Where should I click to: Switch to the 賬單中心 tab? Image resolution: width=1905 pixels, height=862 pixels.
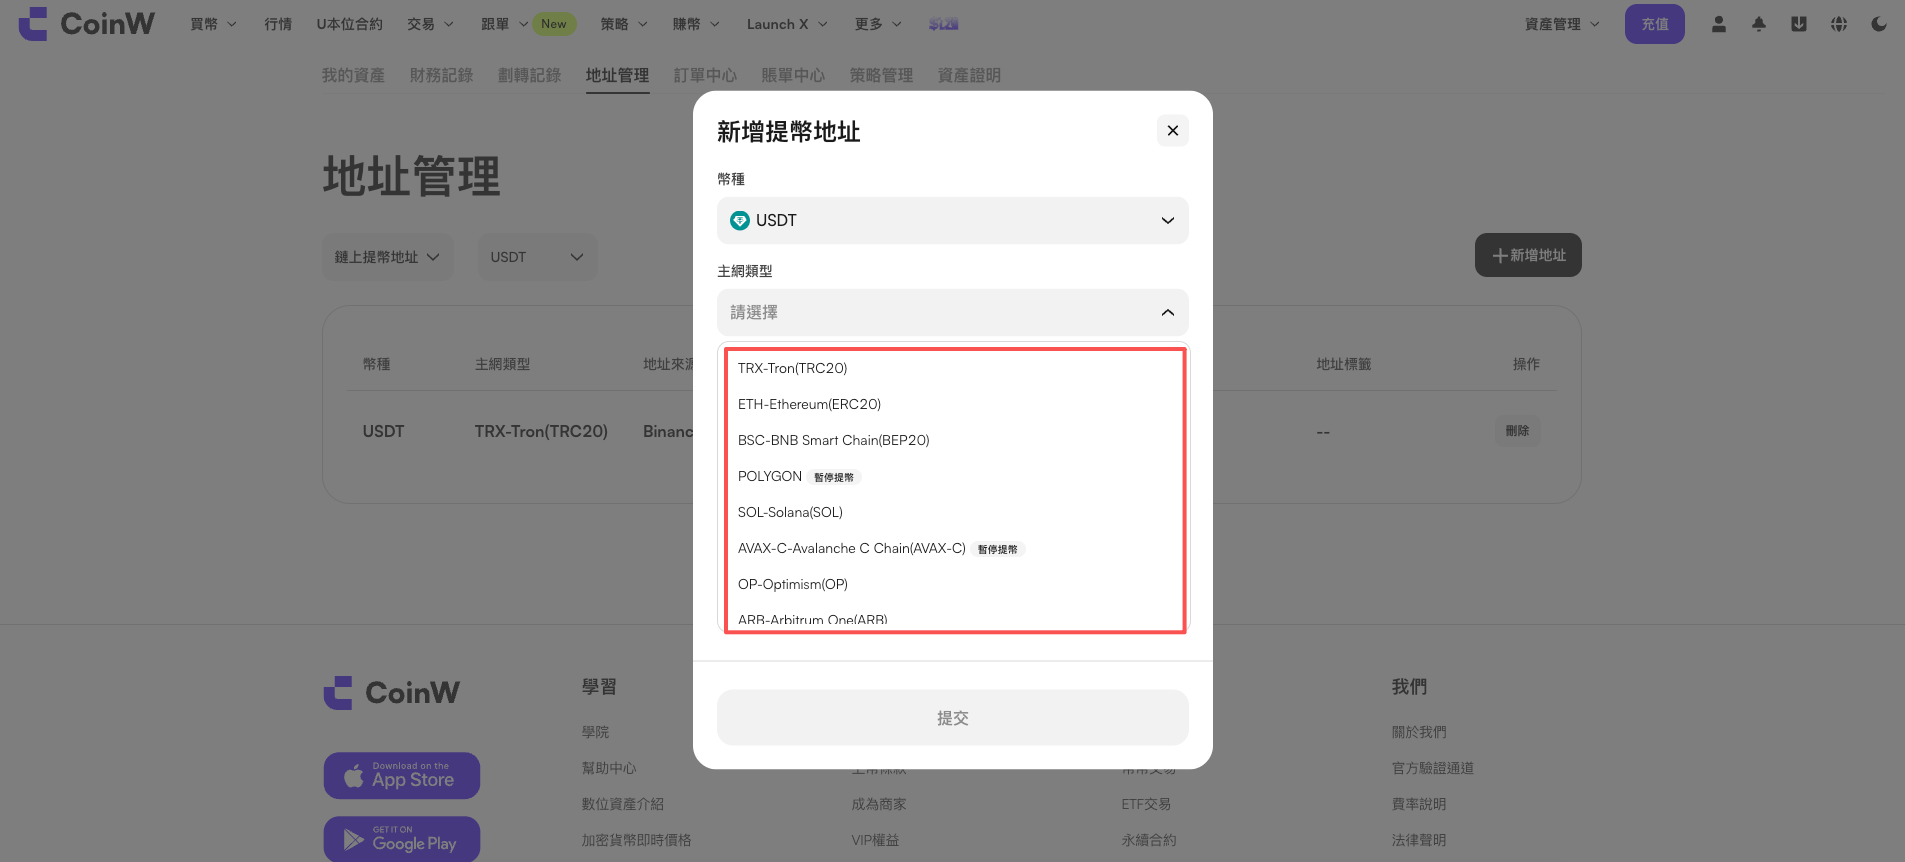[793, 75]
